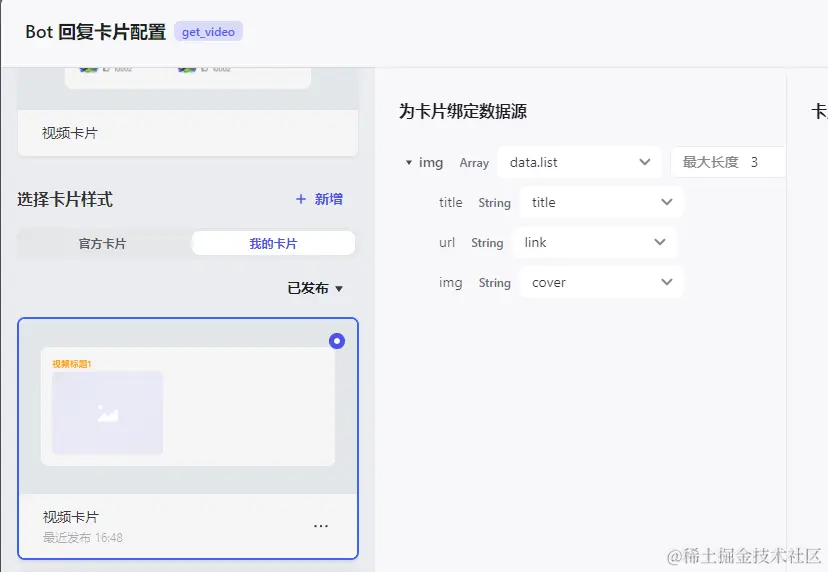Open the link source dropdown for url
Screen dimensions: 828x572
point(595,242)
